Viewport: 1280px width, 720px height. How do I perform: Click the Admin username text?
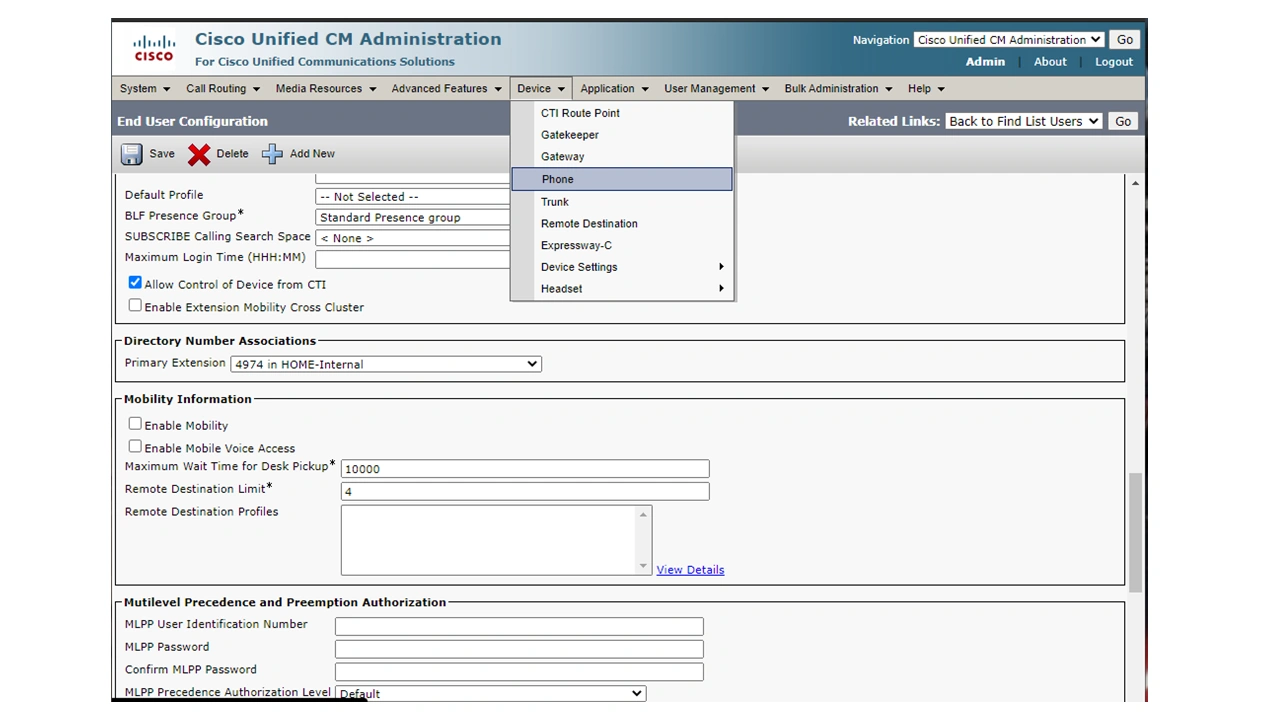tap(985, 62)
